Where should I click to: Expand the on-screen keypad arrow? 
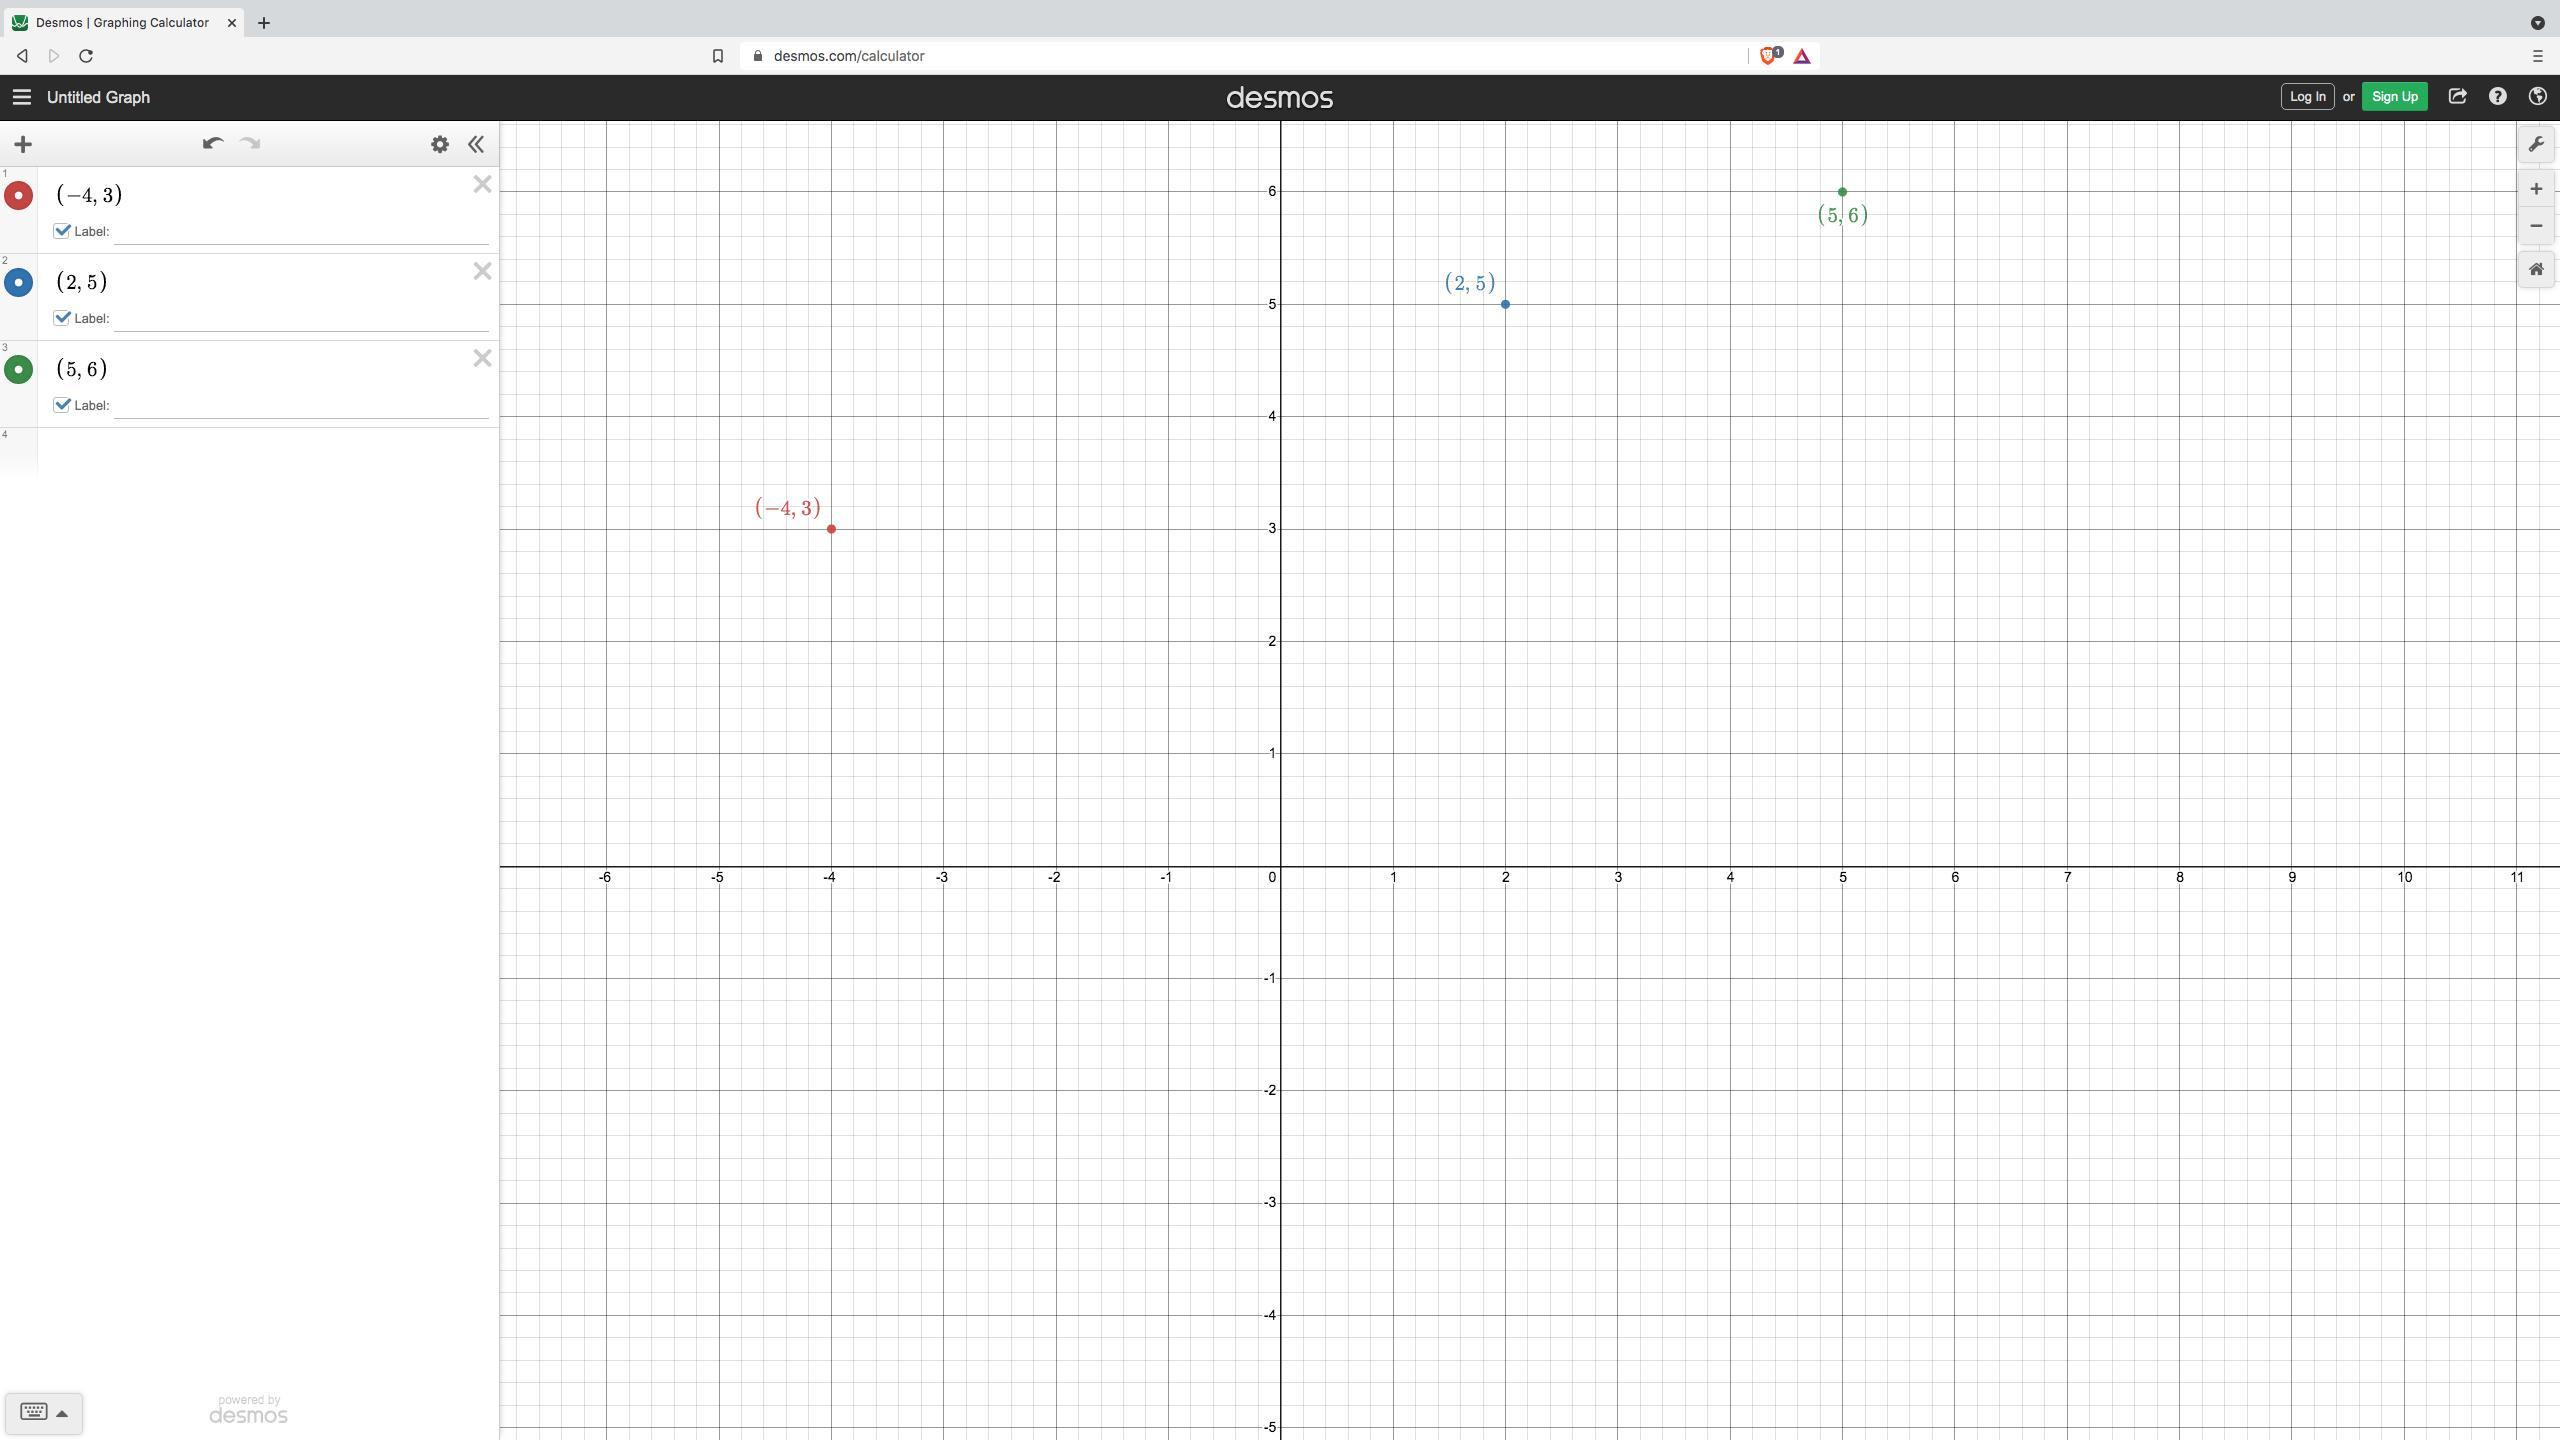pyautogui.click(x=62, y=1413)
